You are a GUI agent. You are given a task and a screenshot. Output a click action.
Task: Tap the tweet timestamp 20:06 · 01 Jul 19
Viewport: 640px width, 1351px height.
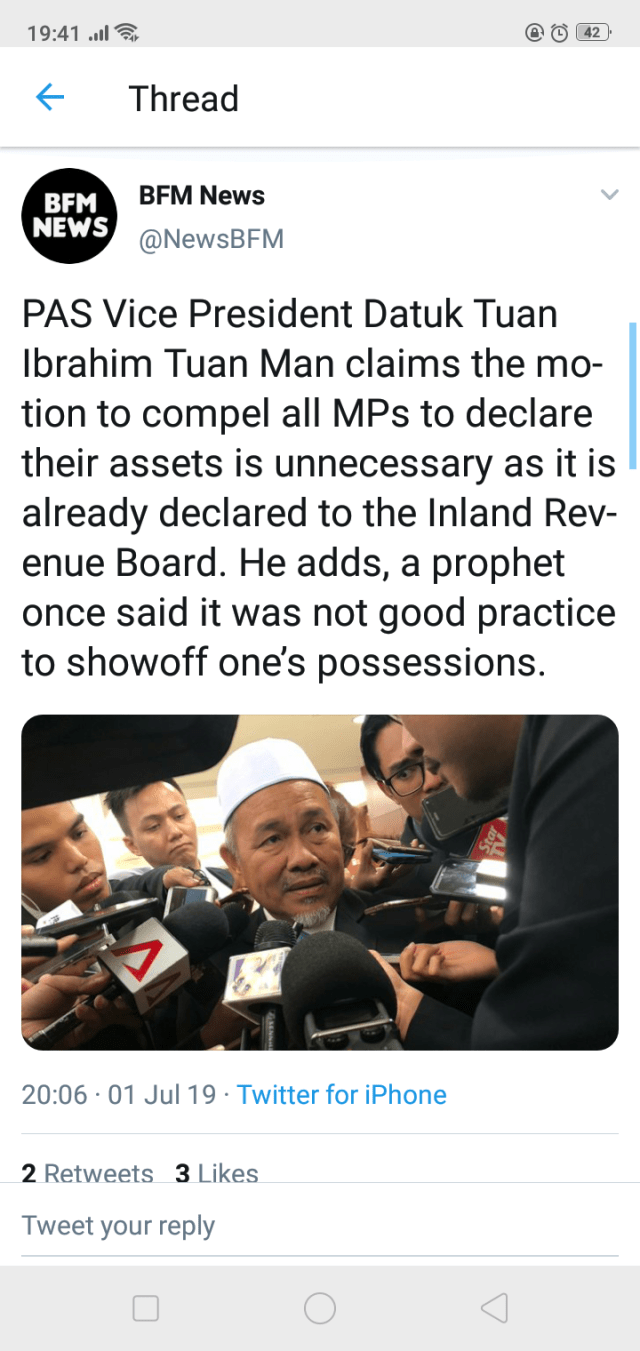(x=119, y=1095)
